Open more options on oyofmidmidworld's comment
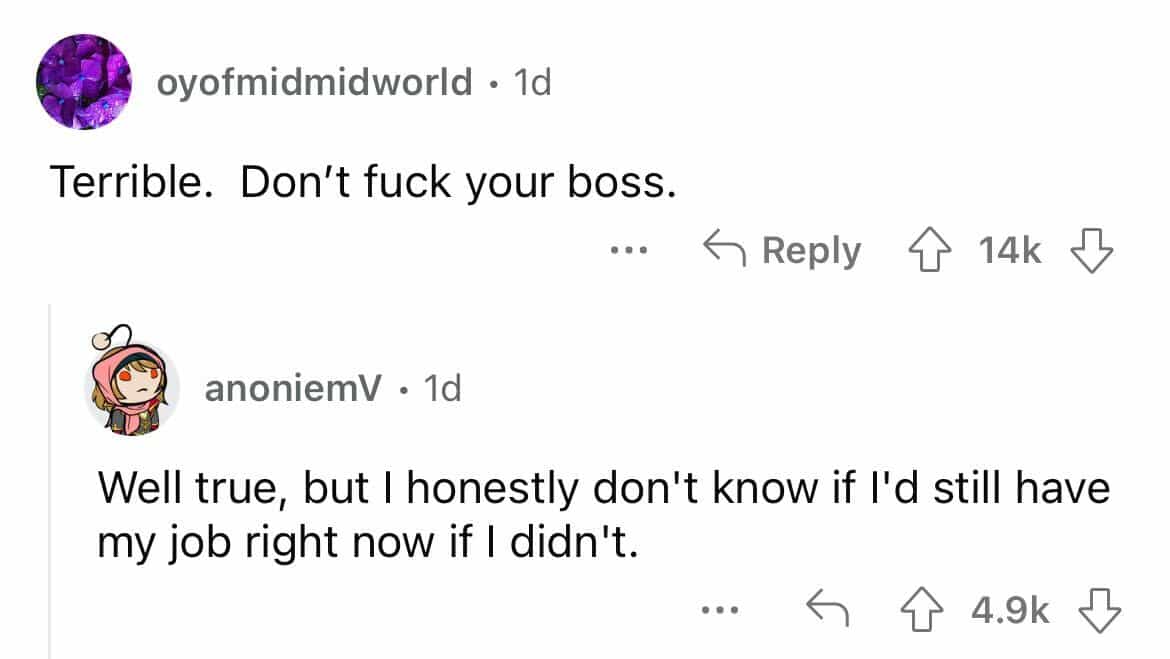 (631, 251)
